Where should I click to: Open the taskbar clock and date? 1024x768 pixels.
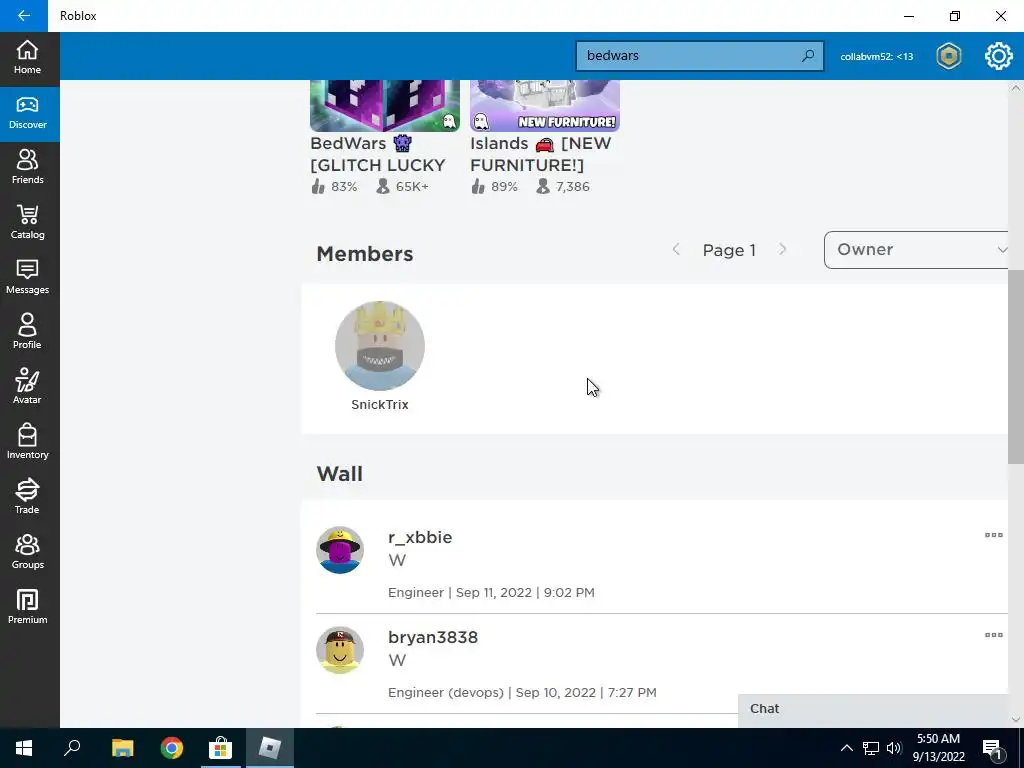coord(938,748)
